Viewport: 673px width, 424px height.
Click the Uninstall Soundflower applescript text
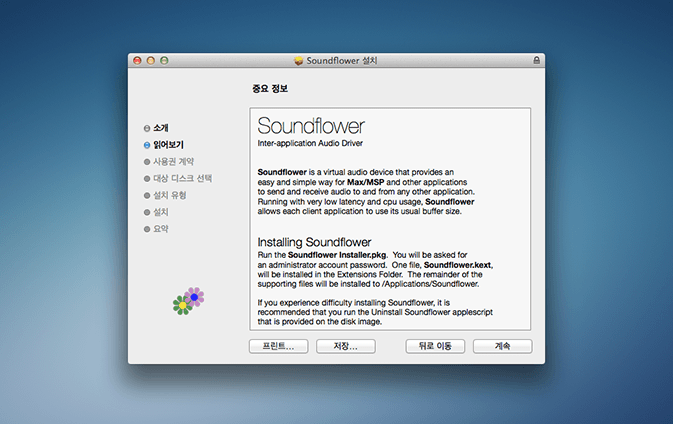tap(432, 312)
